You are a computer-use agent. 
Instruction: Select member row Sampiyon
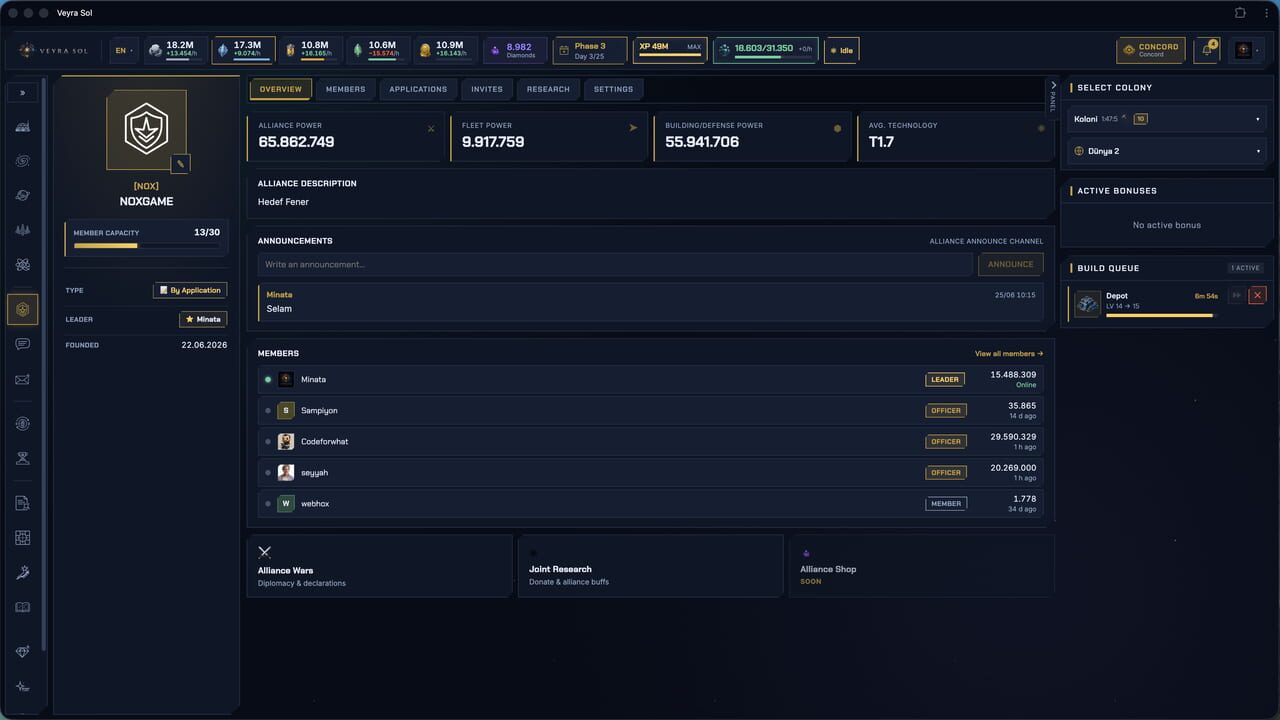pyautogui.click(x=651, y=410)
